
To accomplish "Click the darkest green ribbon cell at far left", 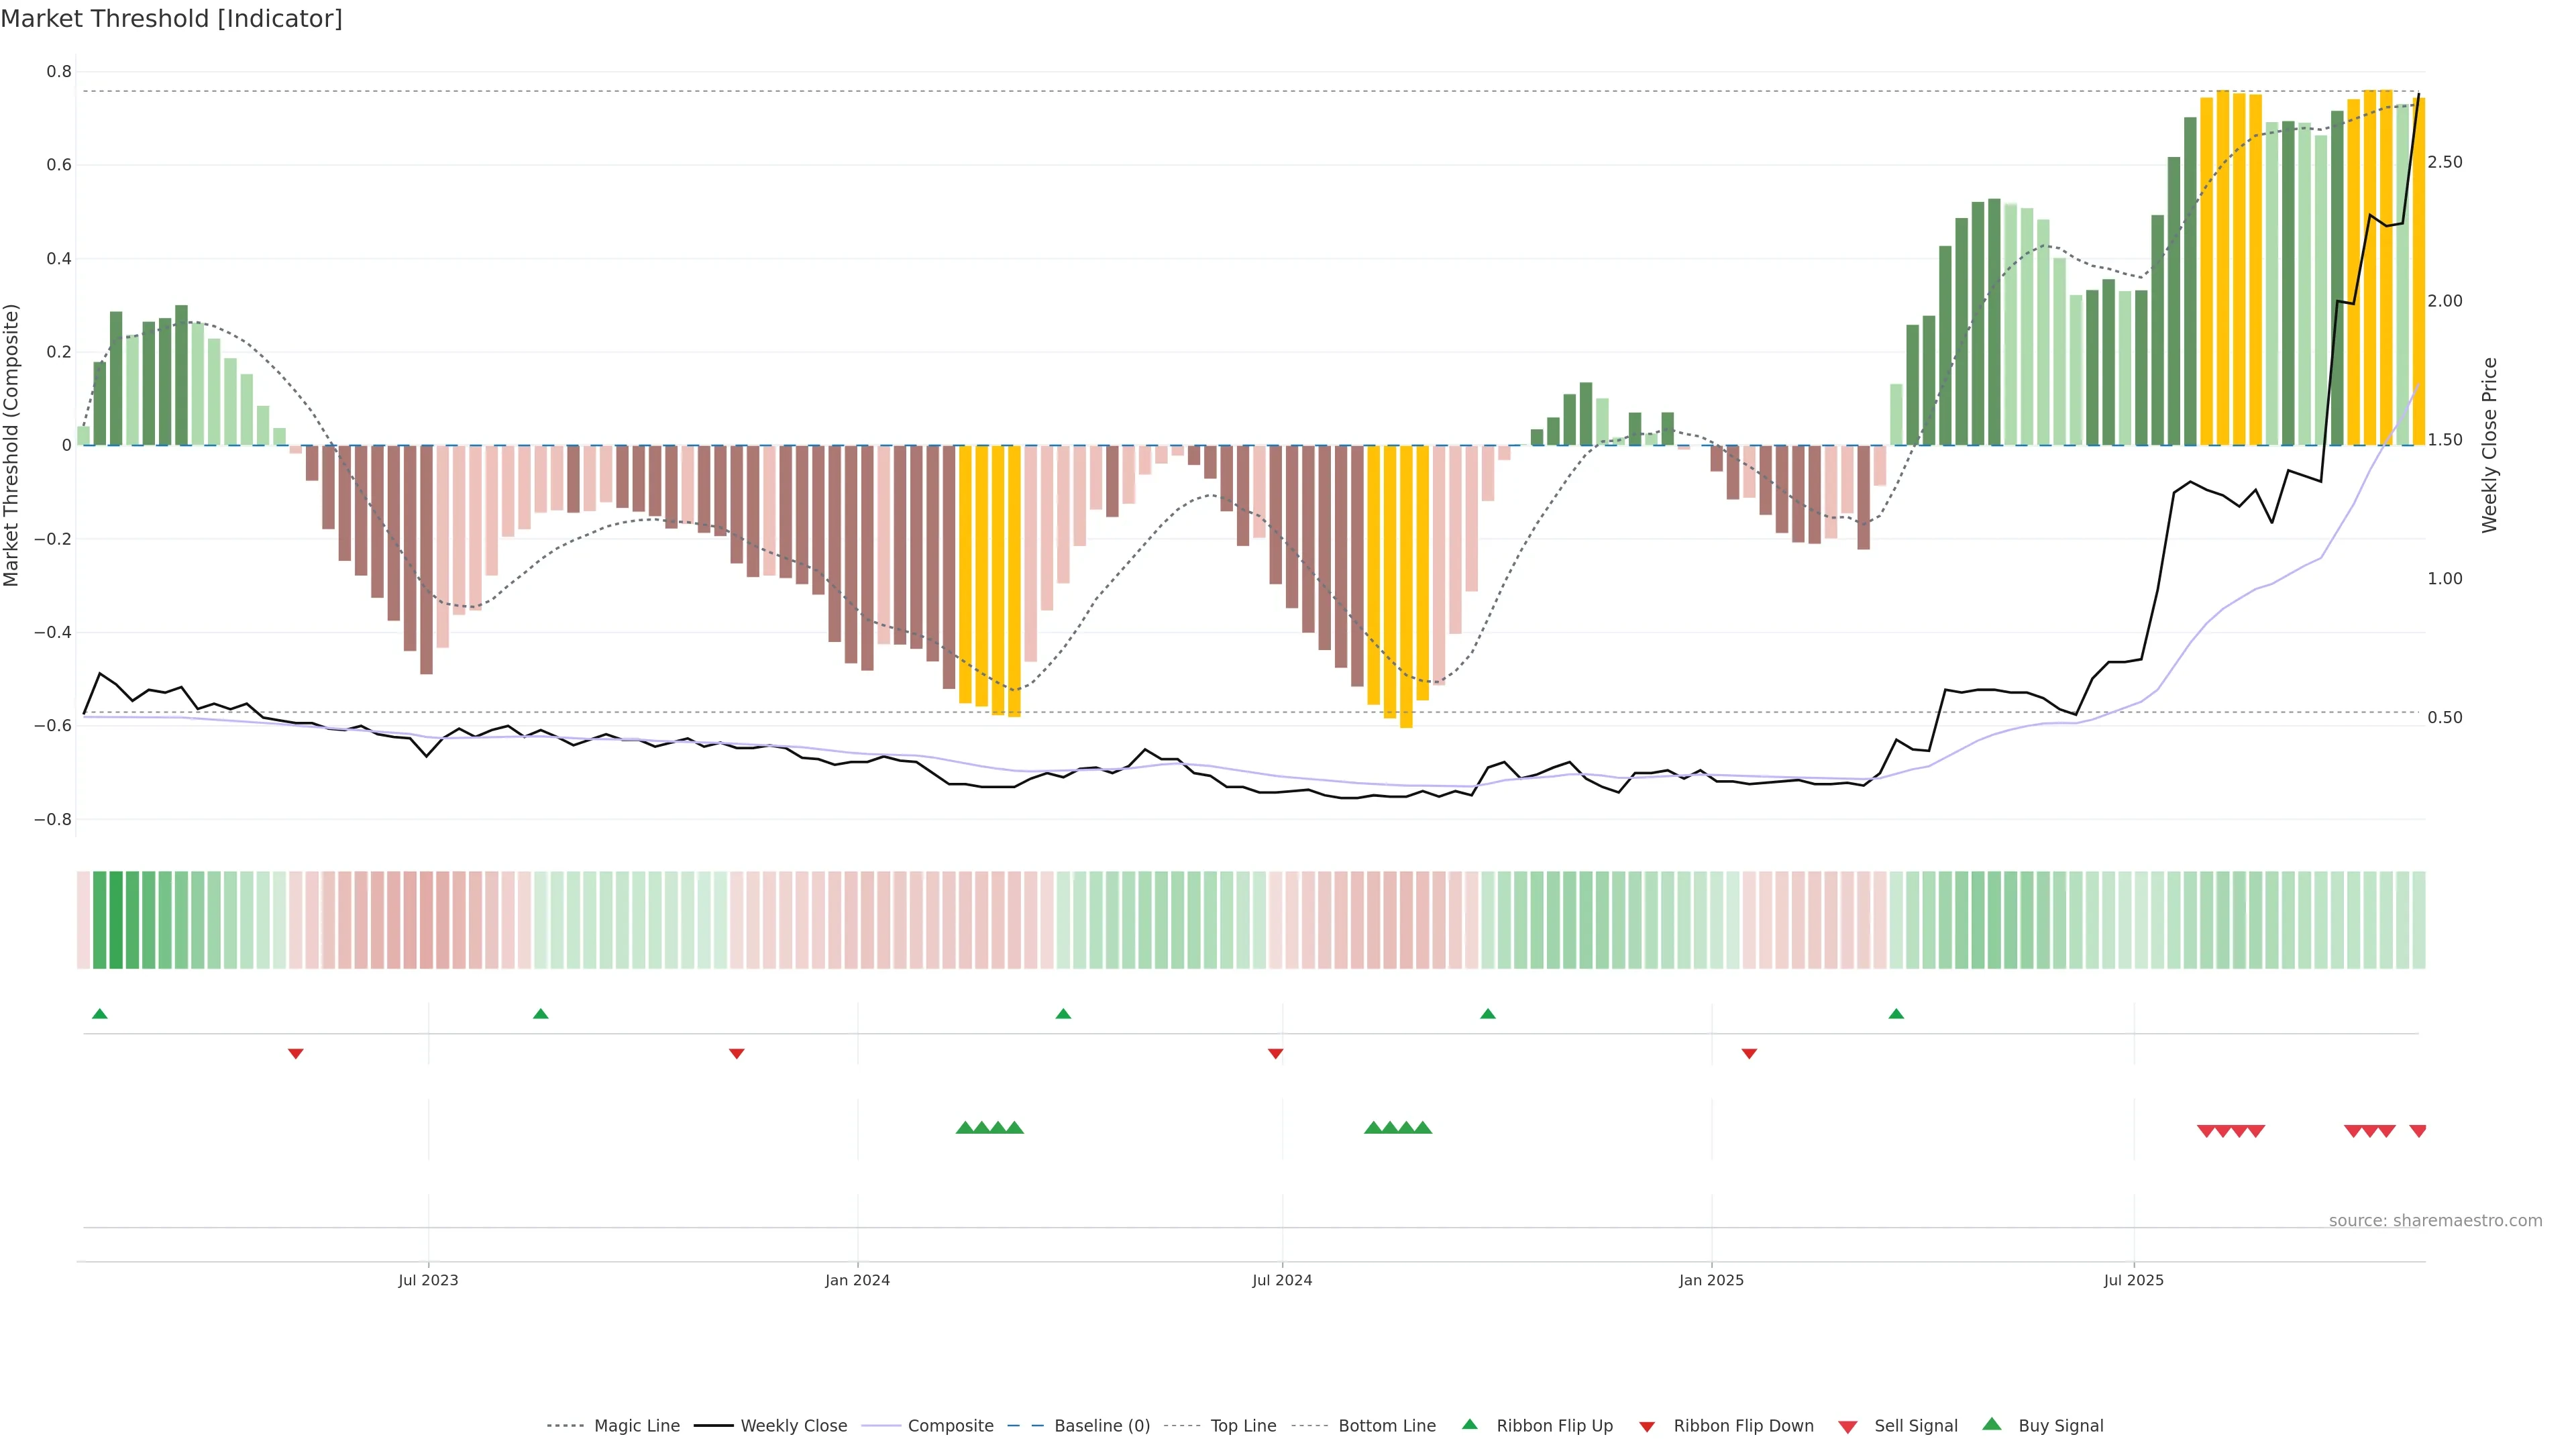I will pyautogui.click(x=116, y=920).
